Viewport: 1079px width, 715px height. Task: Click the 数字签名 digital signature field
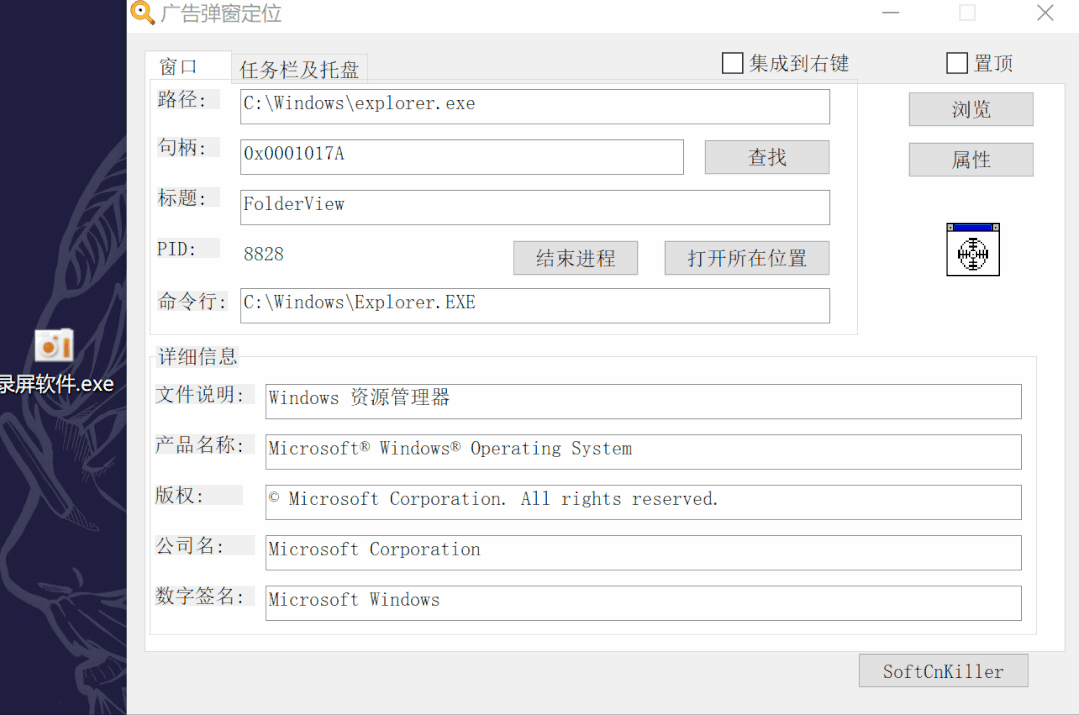tap(643, 604)
